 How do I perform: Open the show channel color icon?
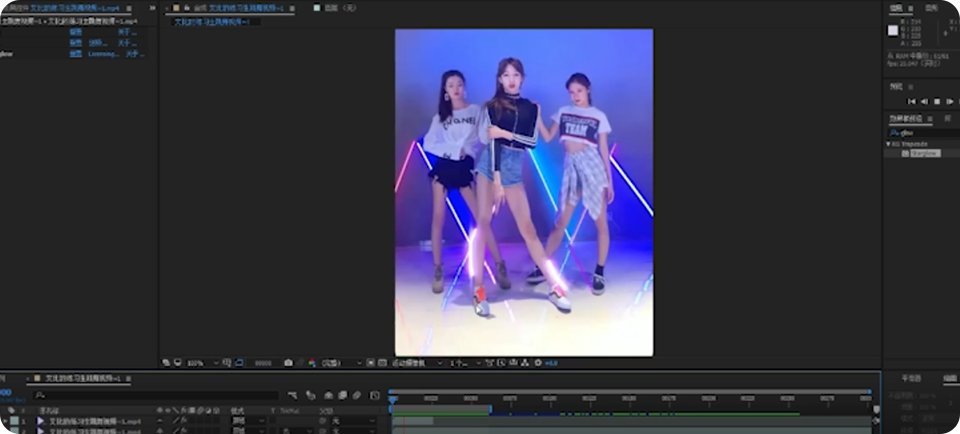point(312,363)
